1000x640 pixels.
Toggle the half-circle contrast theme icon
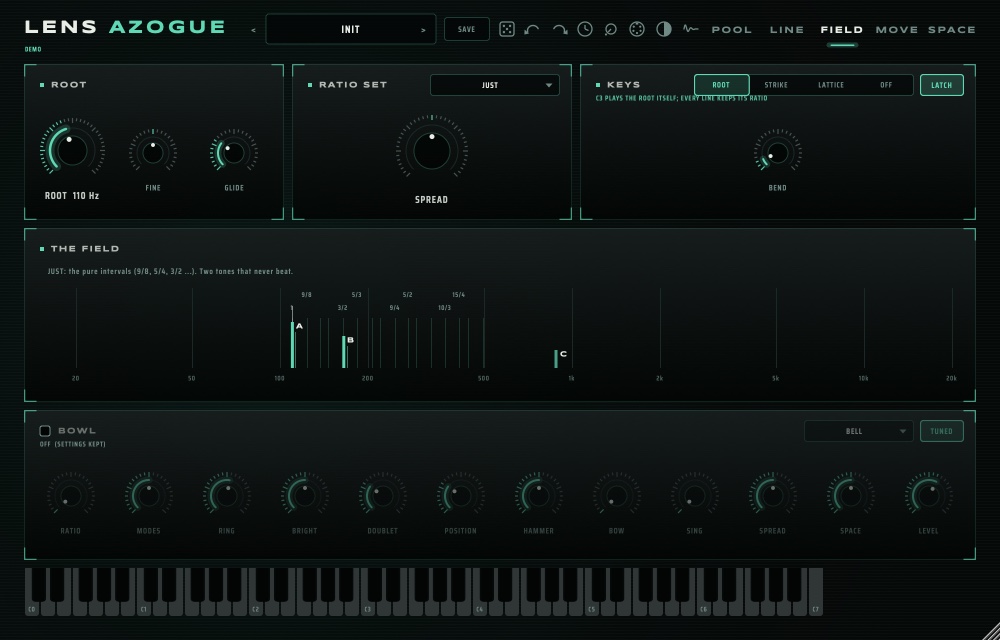[x=664, y=29]
